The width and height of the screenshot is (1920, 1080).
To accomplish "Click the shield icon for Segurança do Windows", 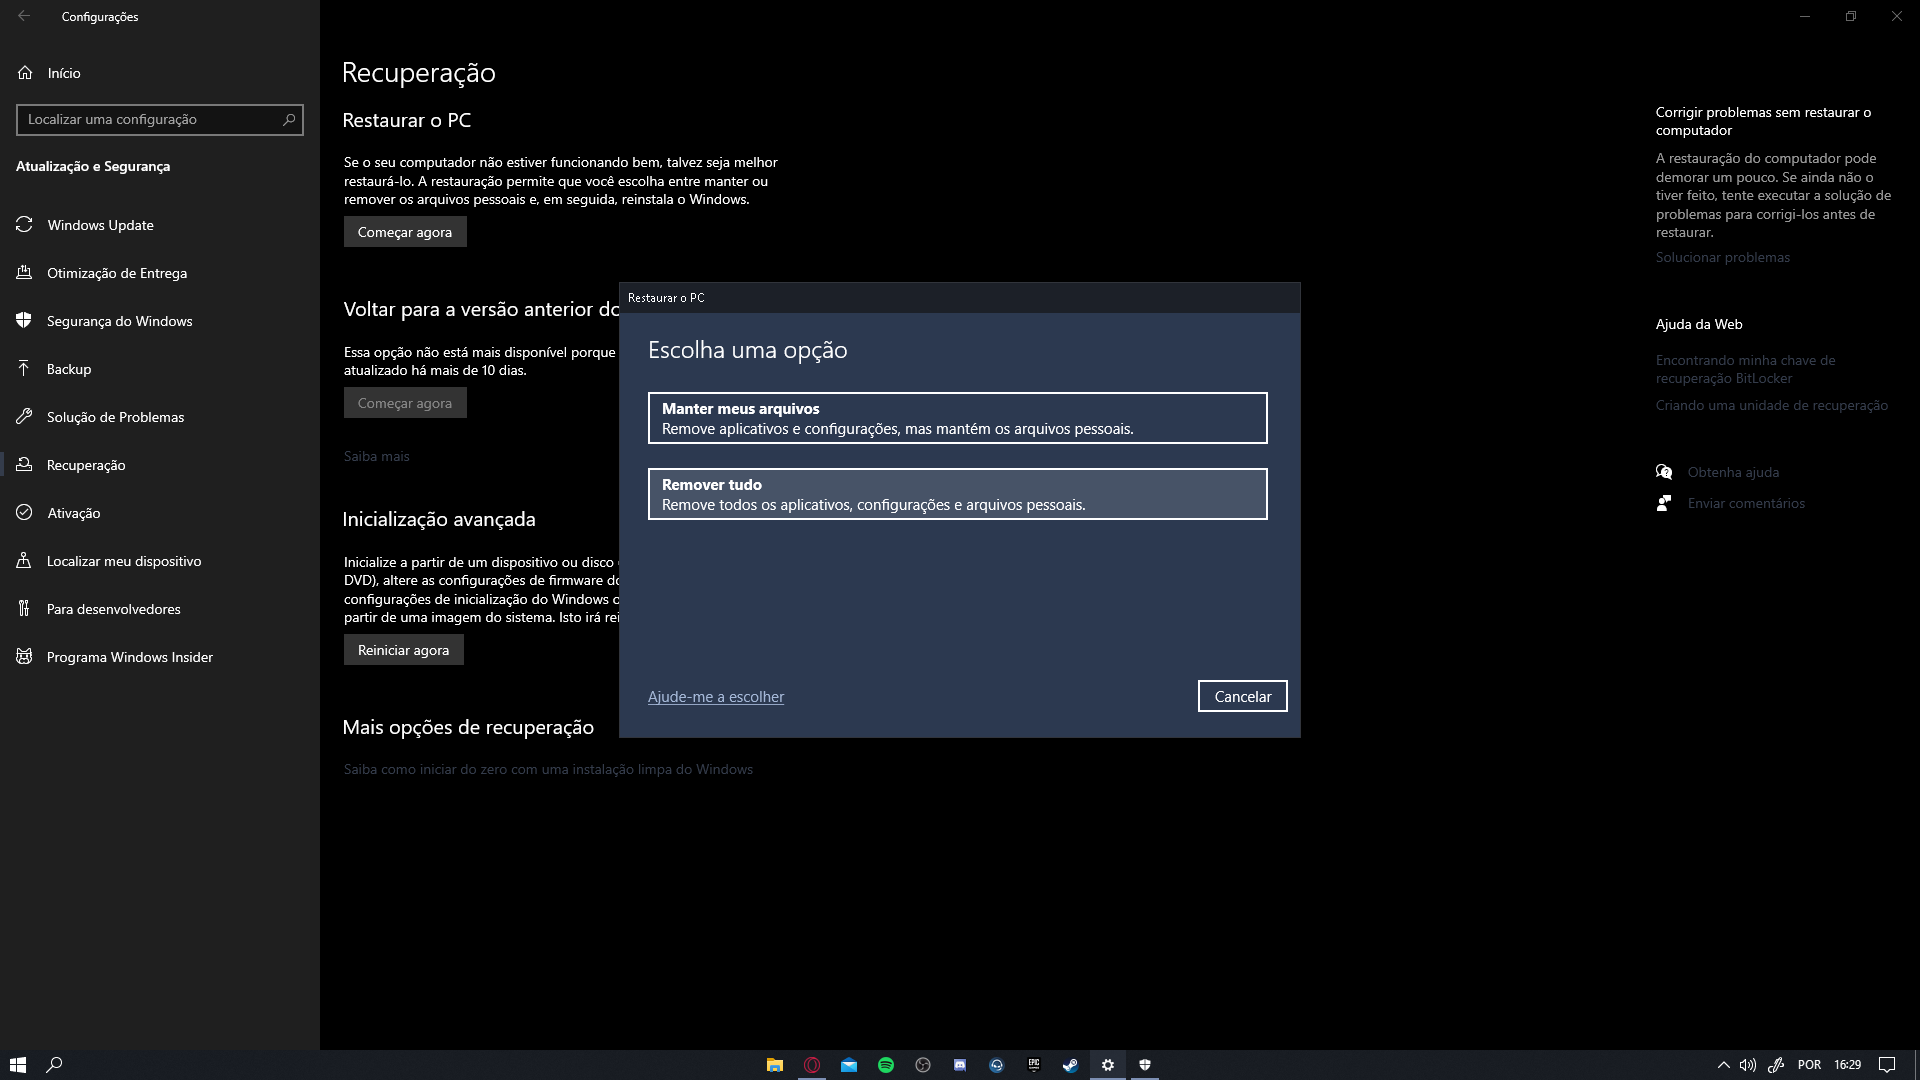I will click(x=24, y=321).
